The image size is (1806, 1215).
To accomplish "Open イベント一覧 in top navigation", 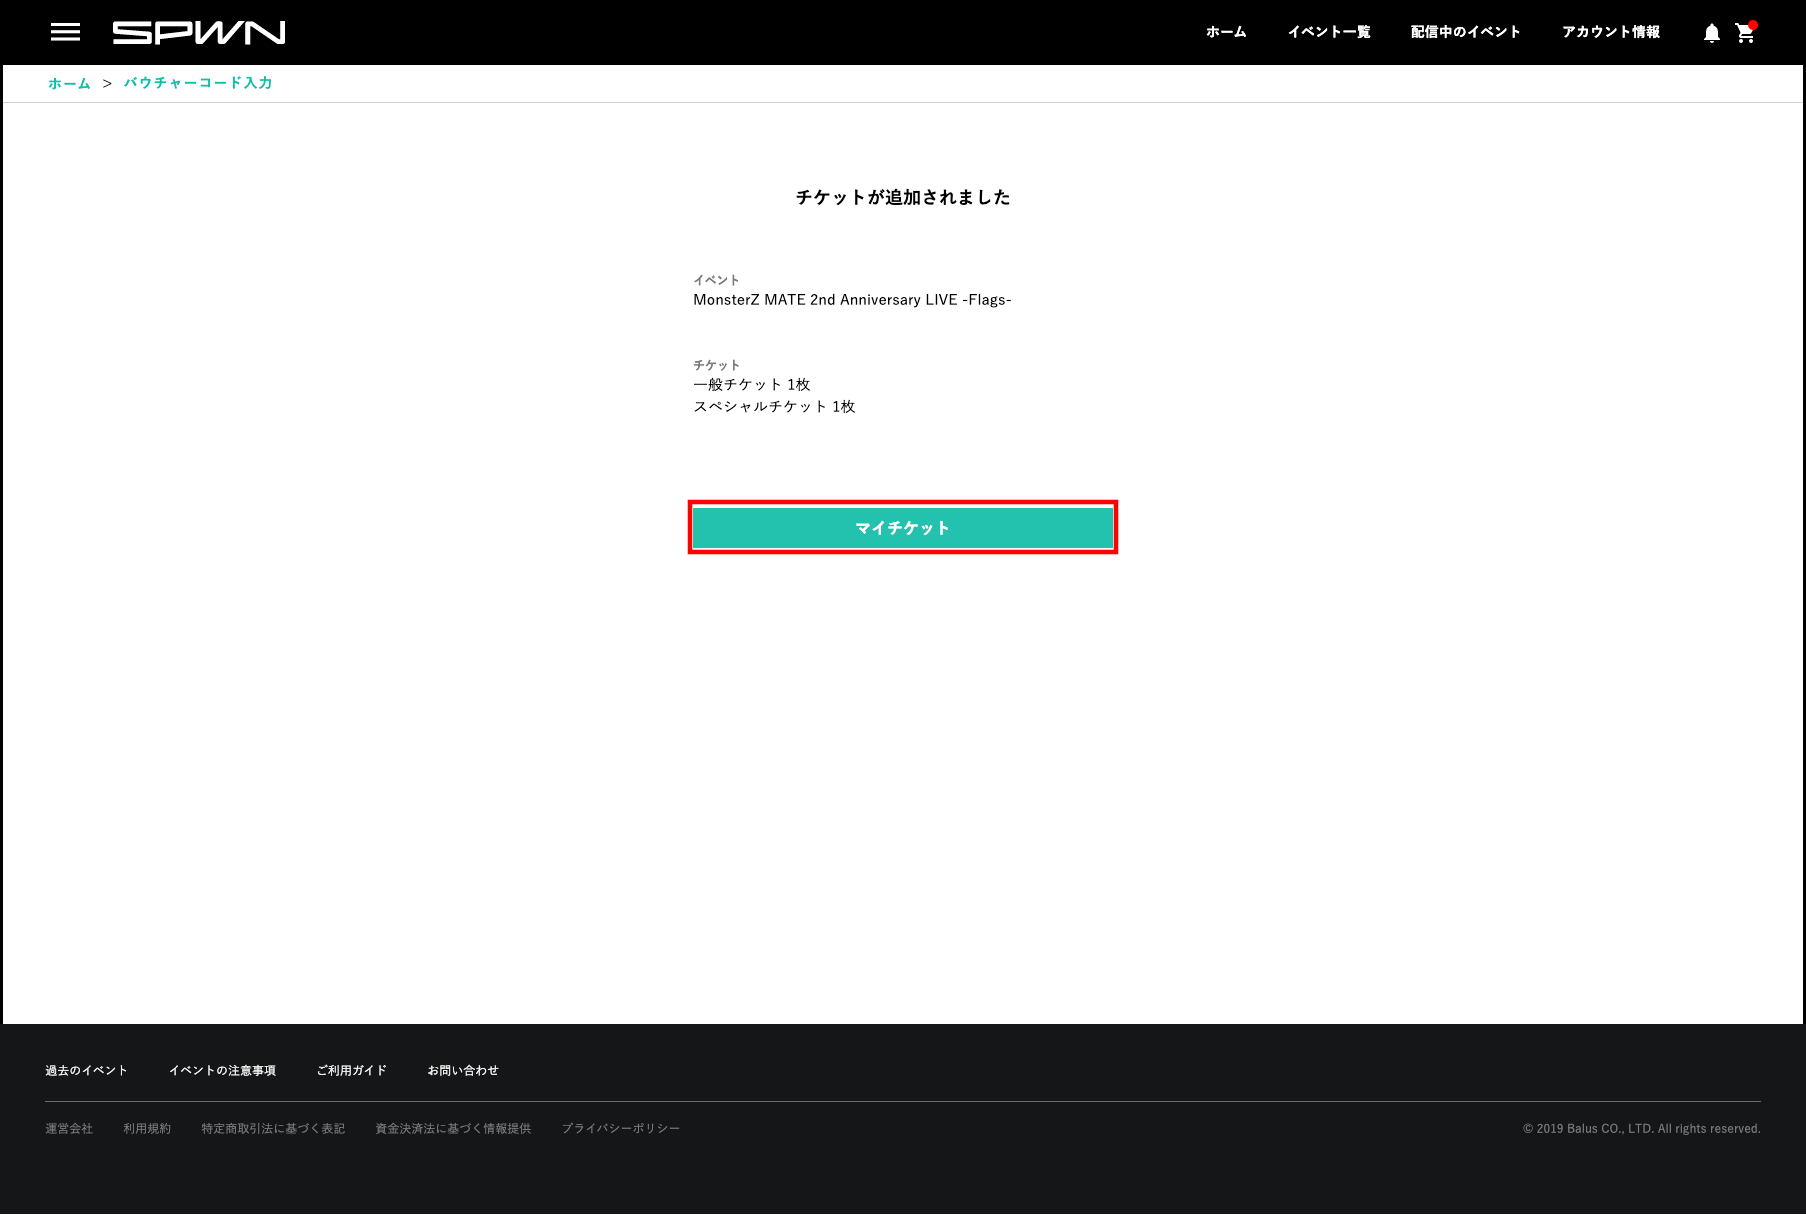I will [1329, 32].
